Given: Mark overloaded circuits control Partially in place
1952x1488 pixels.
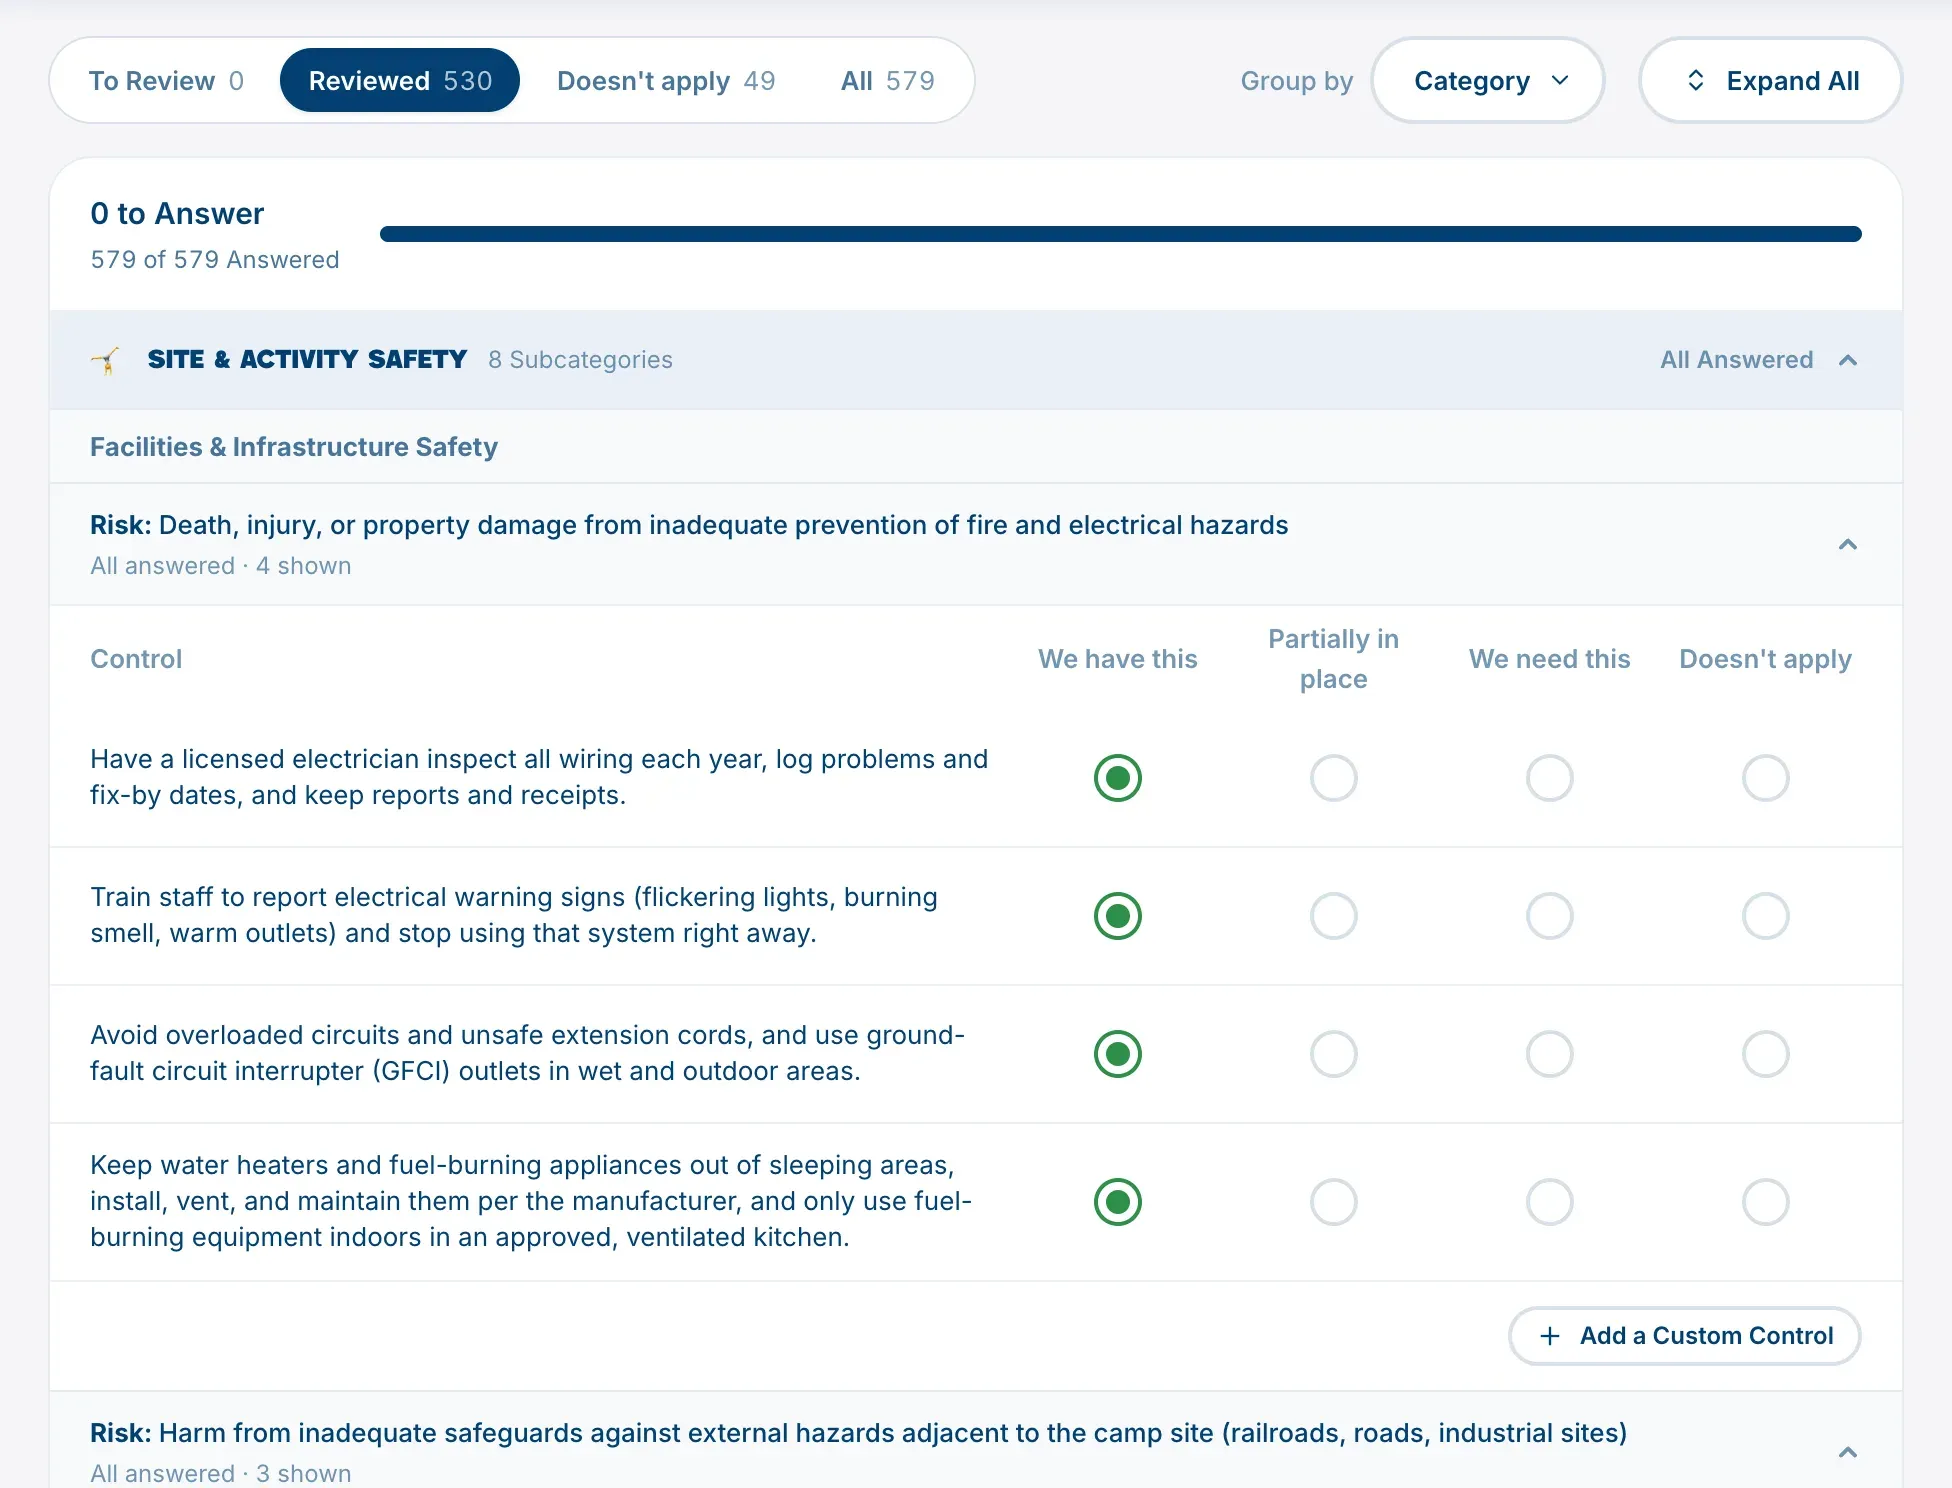Looking at the screenshot, I should click(x=1334, y=1054).
